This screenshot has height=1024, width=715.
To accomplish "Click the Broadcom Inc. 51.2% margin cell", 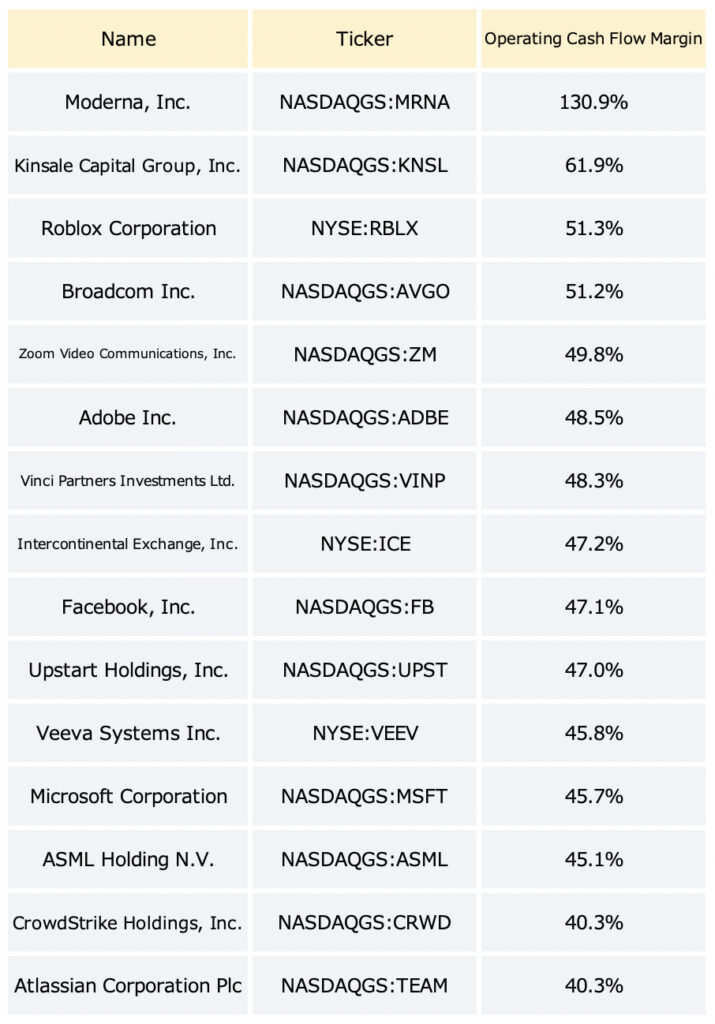I will tap(593, 291).
